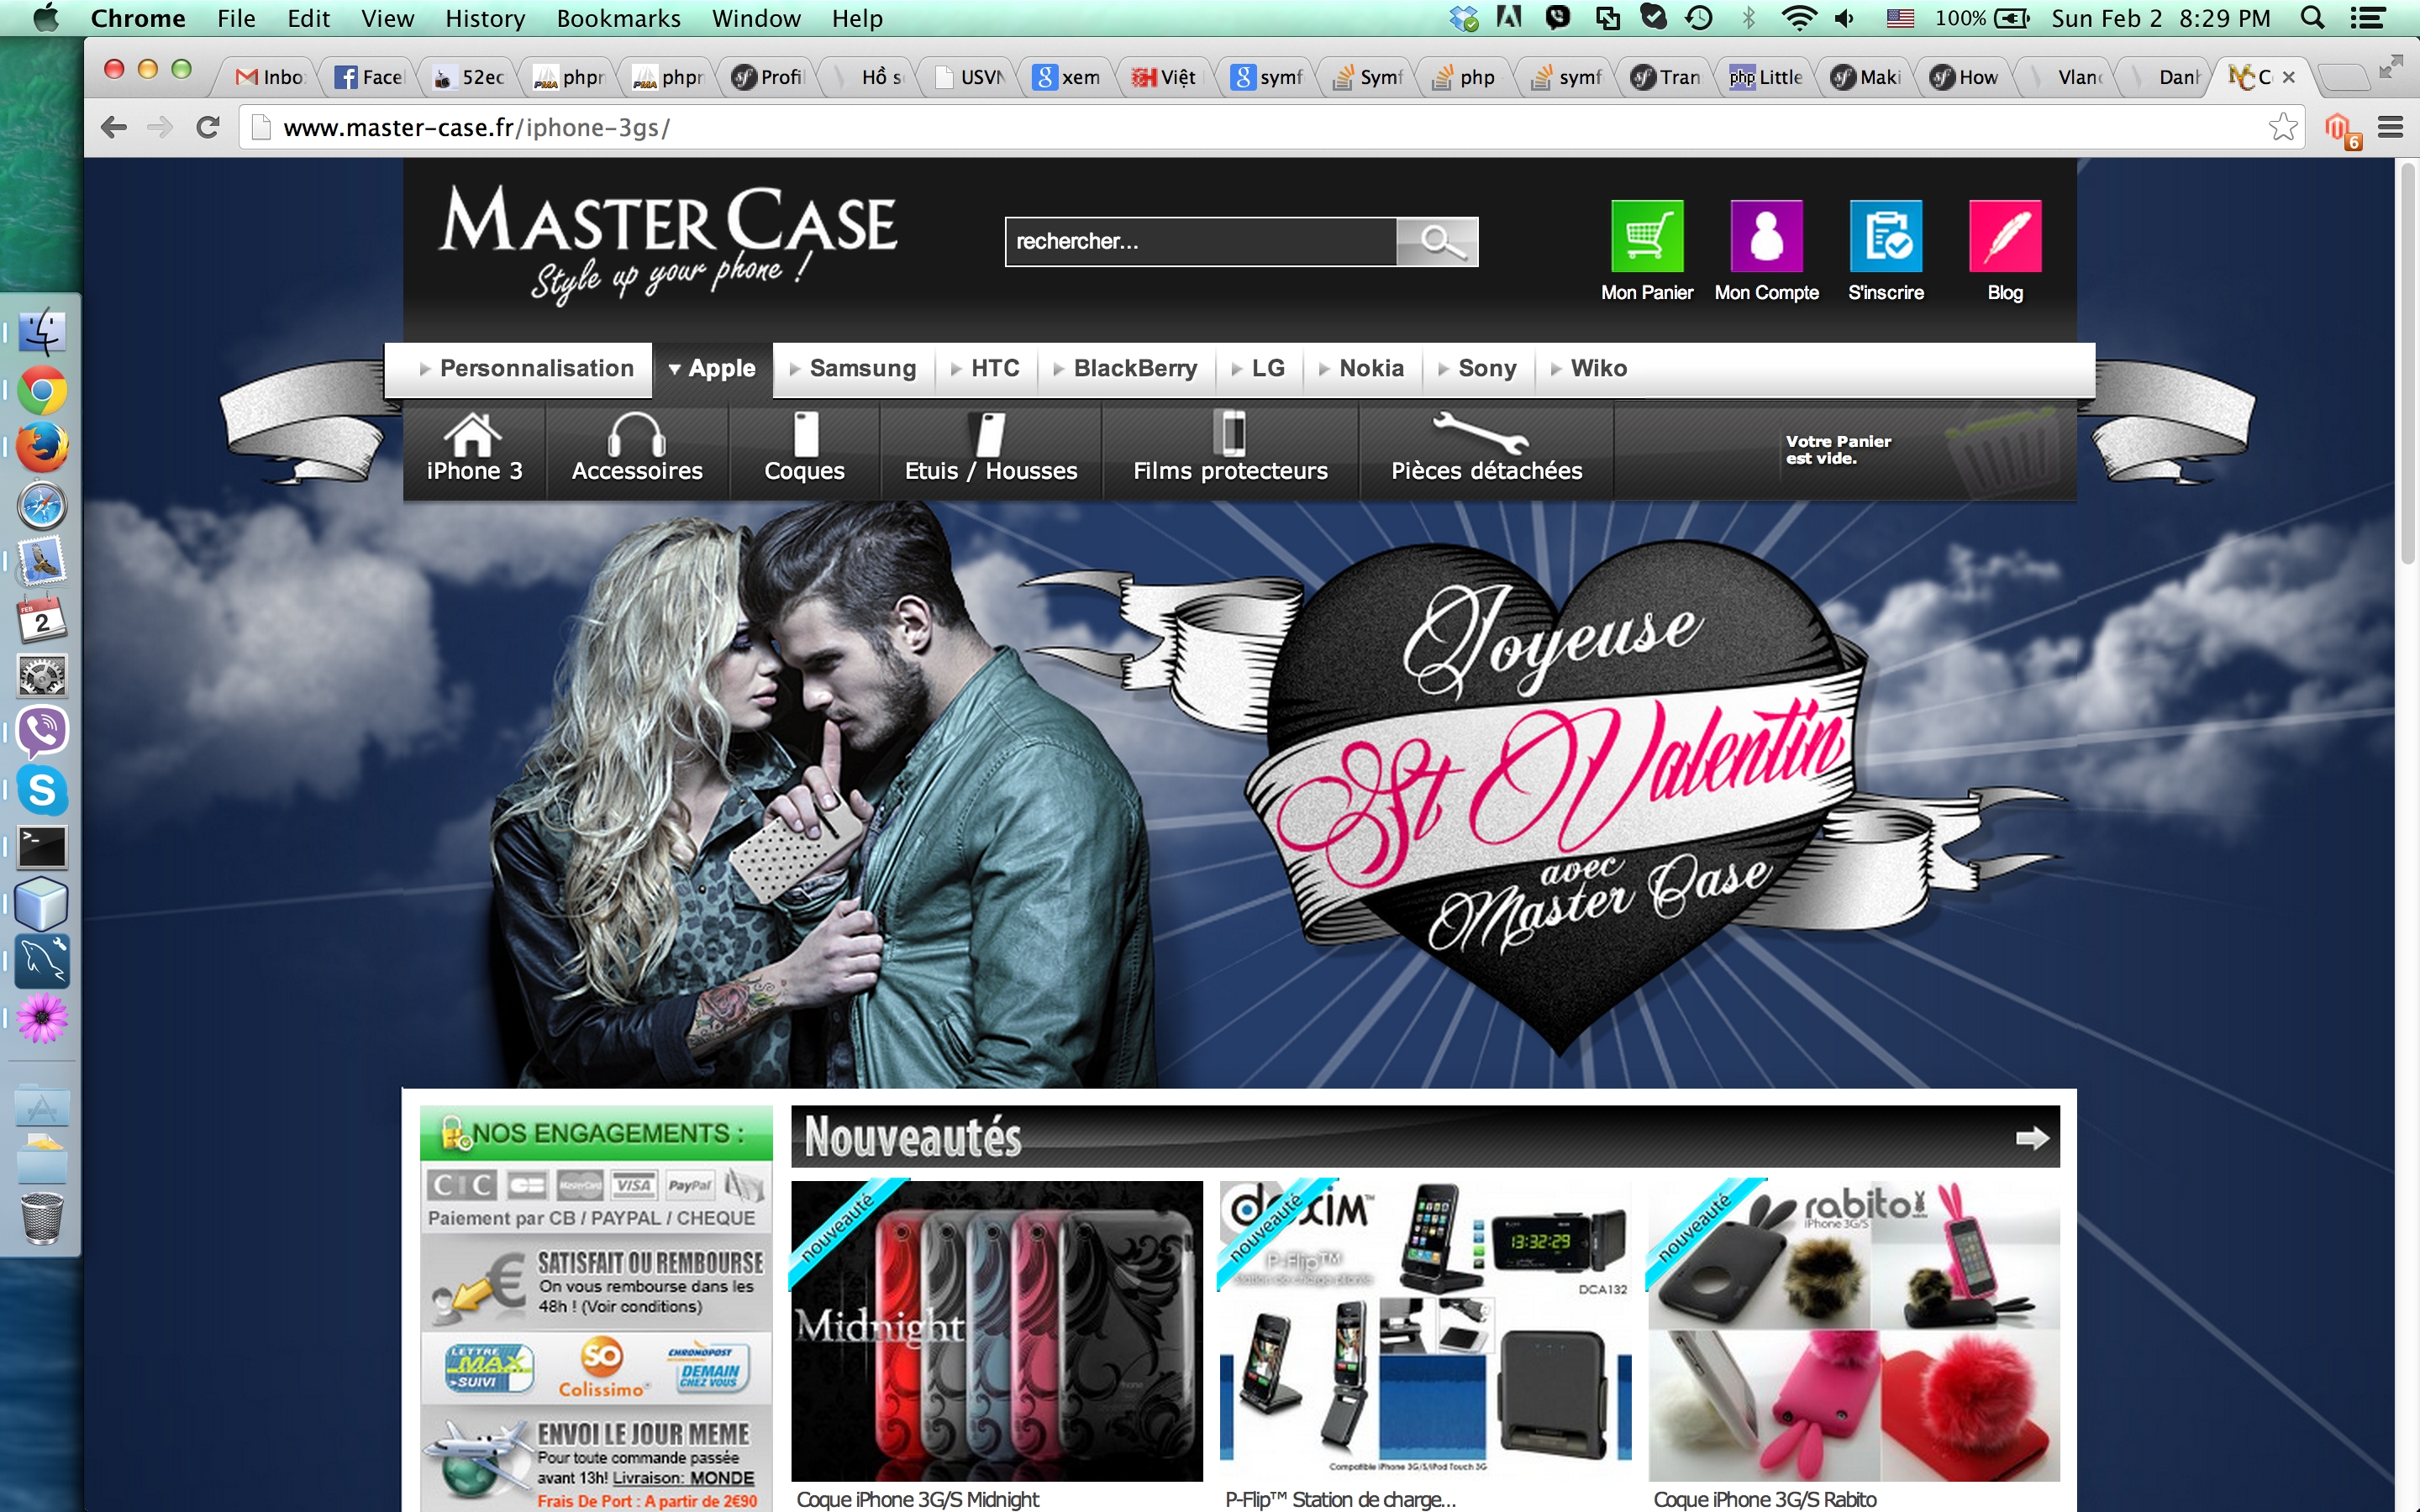The image size is (2420, 1512).
Task: Switch to the Facebook tab
Action: pyautogui.click(x=369, y=77)
